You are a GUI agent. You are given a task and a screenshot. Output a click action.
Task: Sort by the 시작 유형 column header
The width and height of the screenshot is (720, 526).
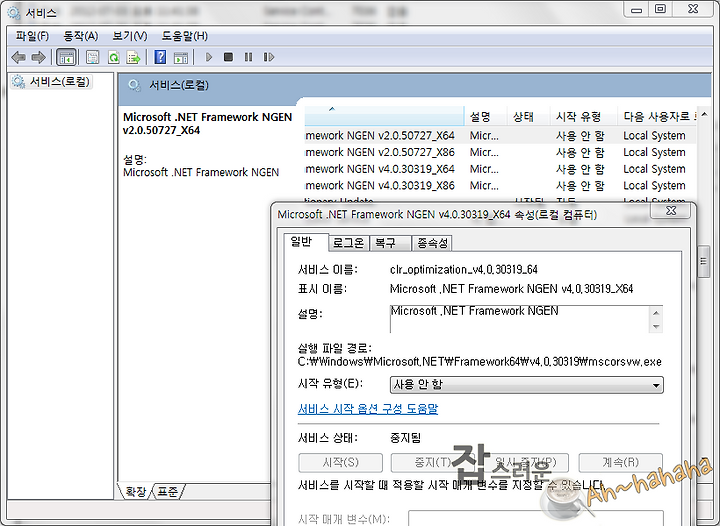[583, 117]
